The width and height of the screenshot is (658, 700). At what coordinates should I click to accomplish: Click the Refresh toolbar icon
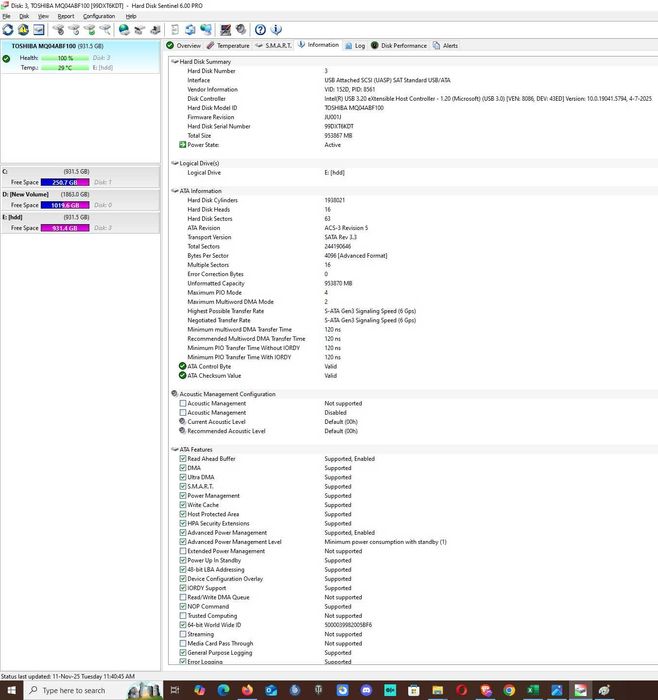tap(8, 30)
